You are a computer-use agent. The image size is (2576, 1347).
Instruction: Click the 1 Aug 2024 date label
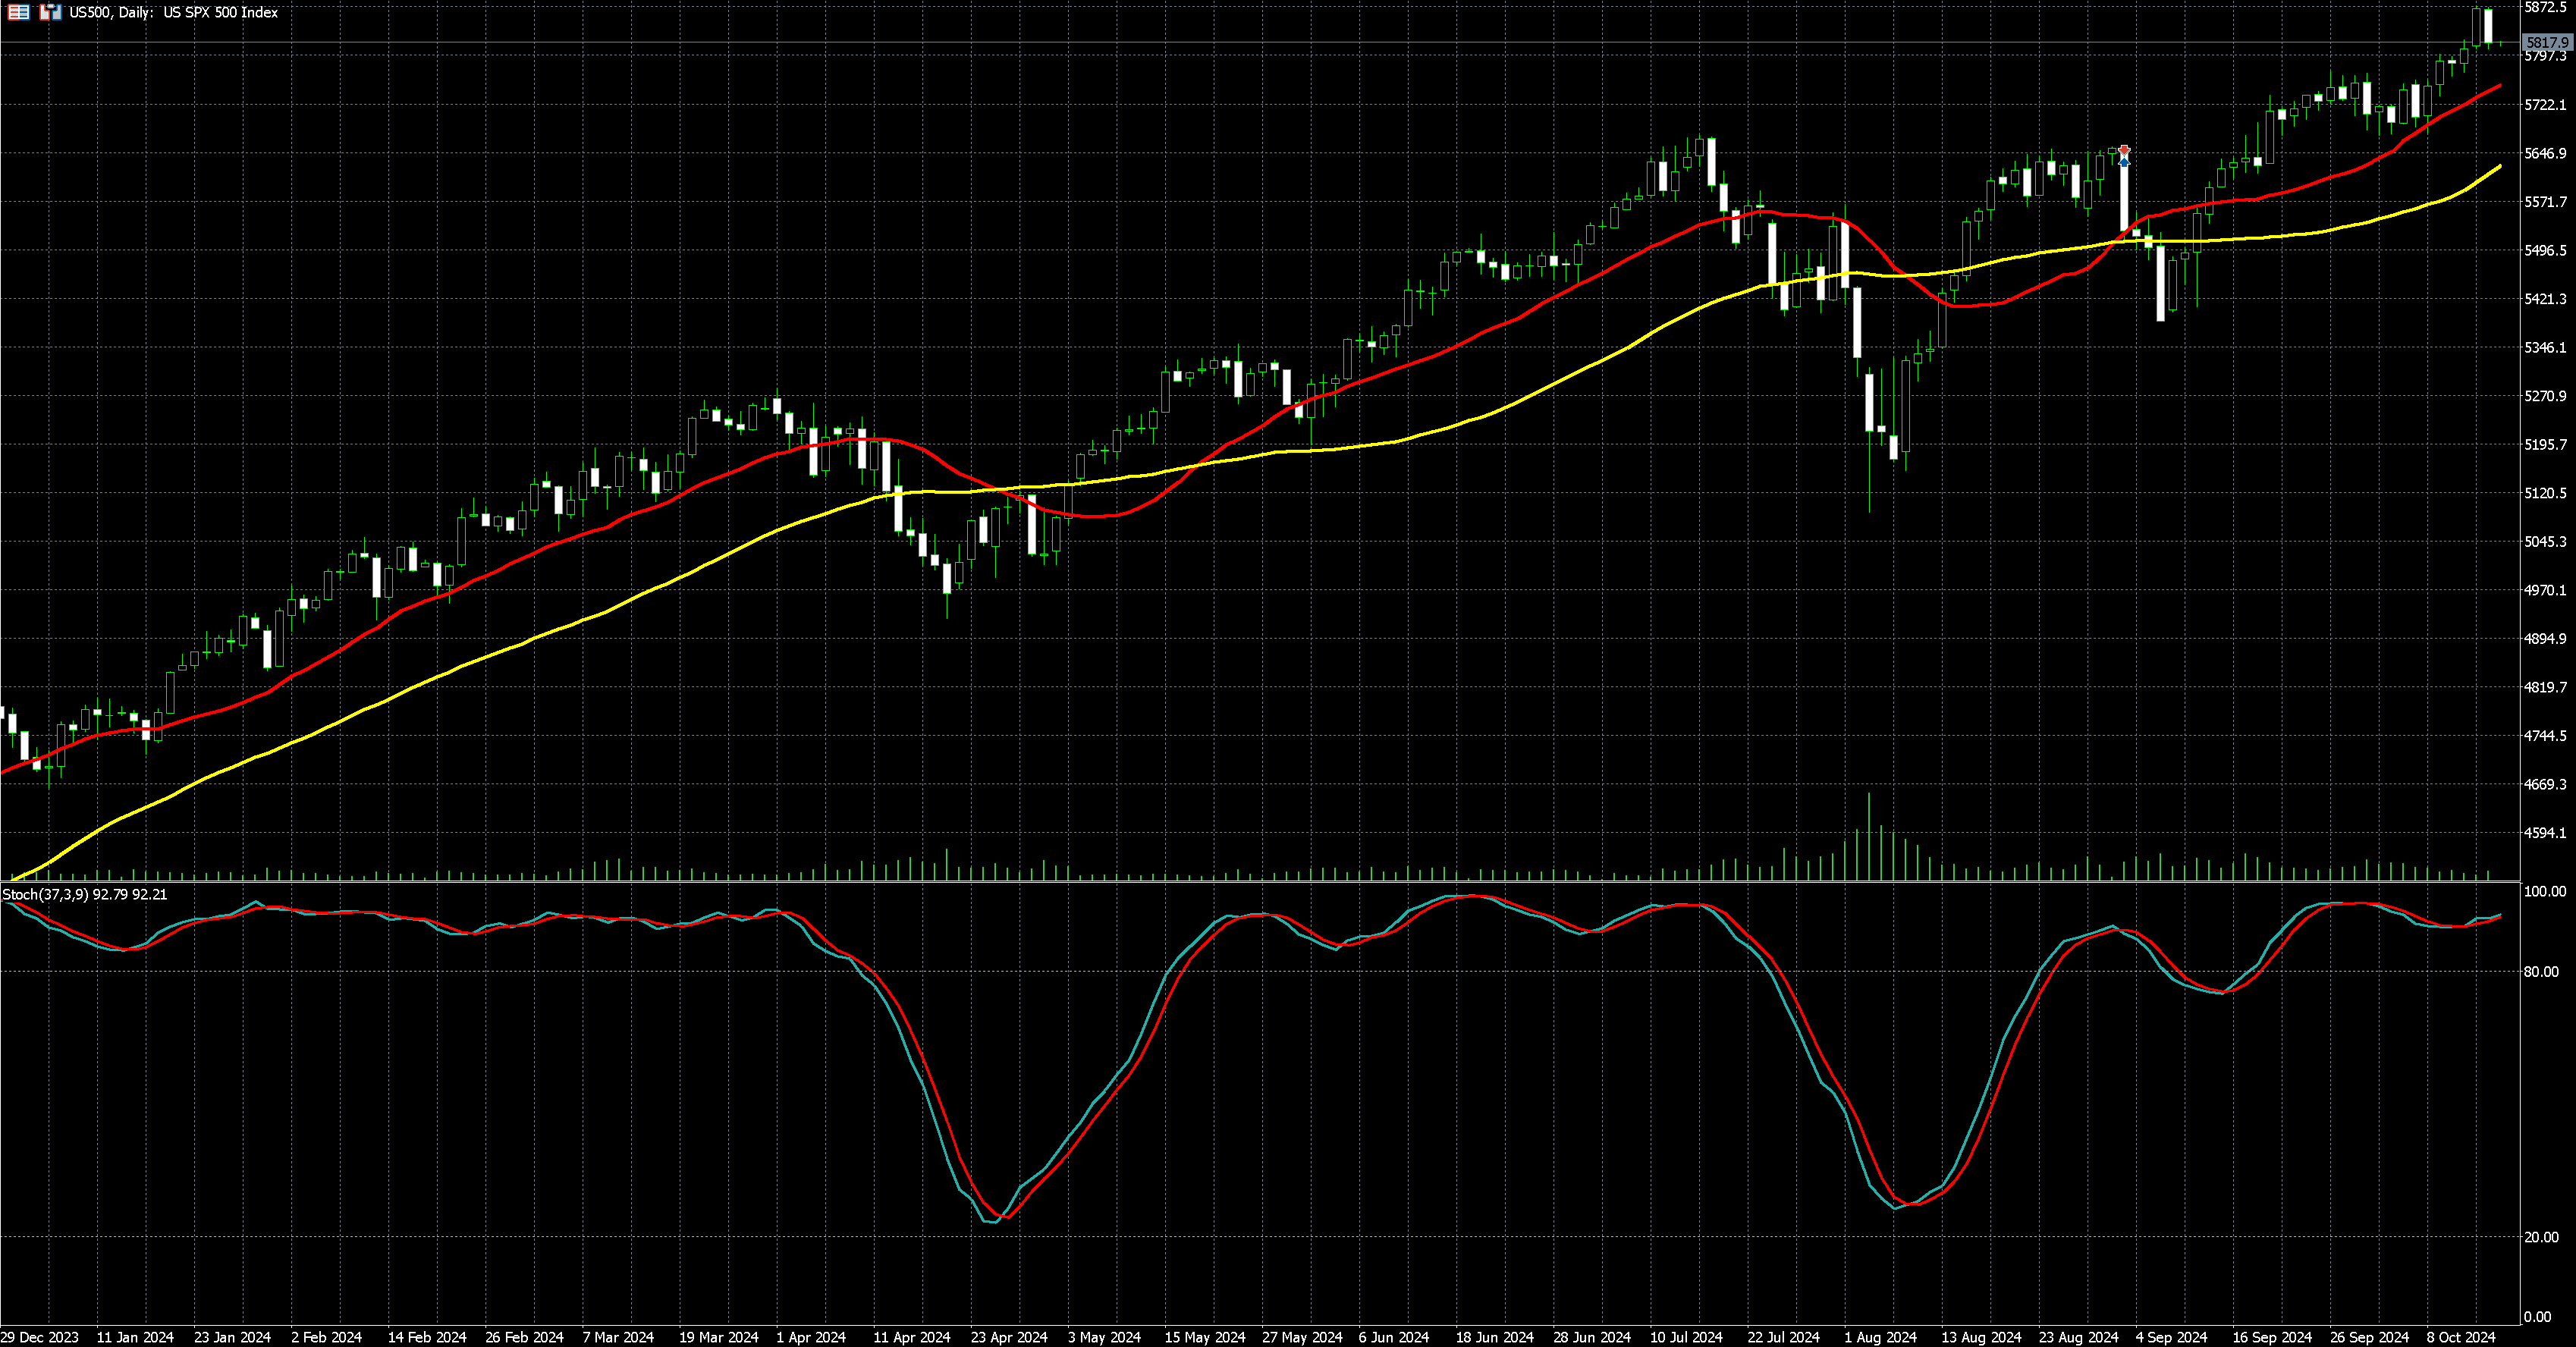[1880, 1337]
